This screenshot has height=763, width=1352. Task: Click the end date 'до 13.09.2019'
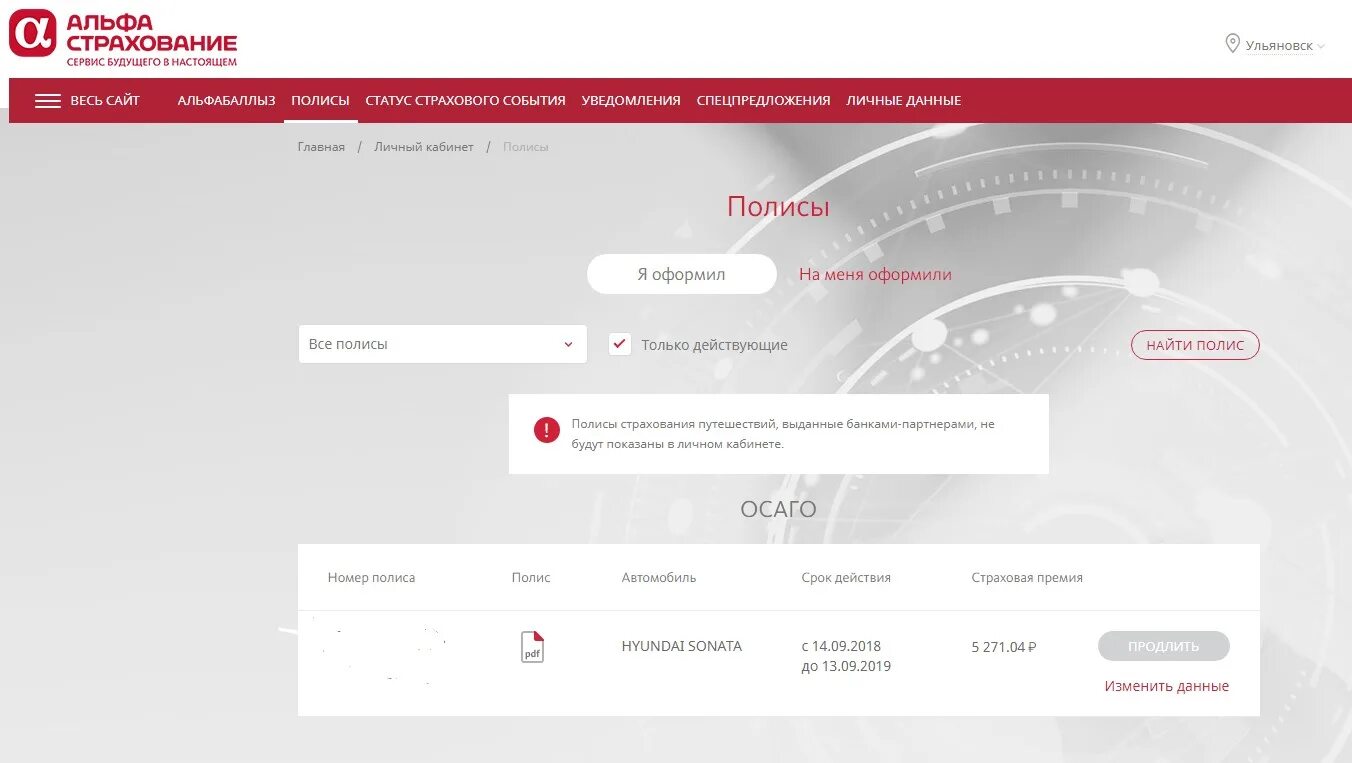846,666
